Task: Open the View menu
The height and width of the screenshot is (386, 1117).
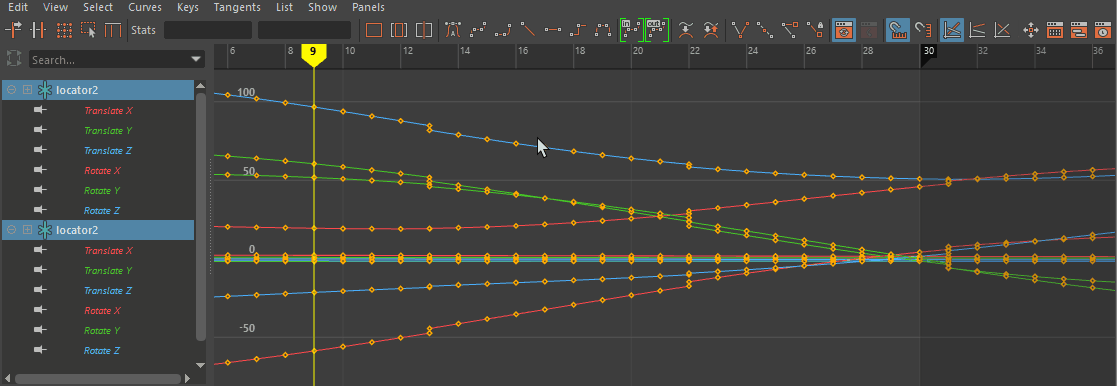Action: coord(56,7)
